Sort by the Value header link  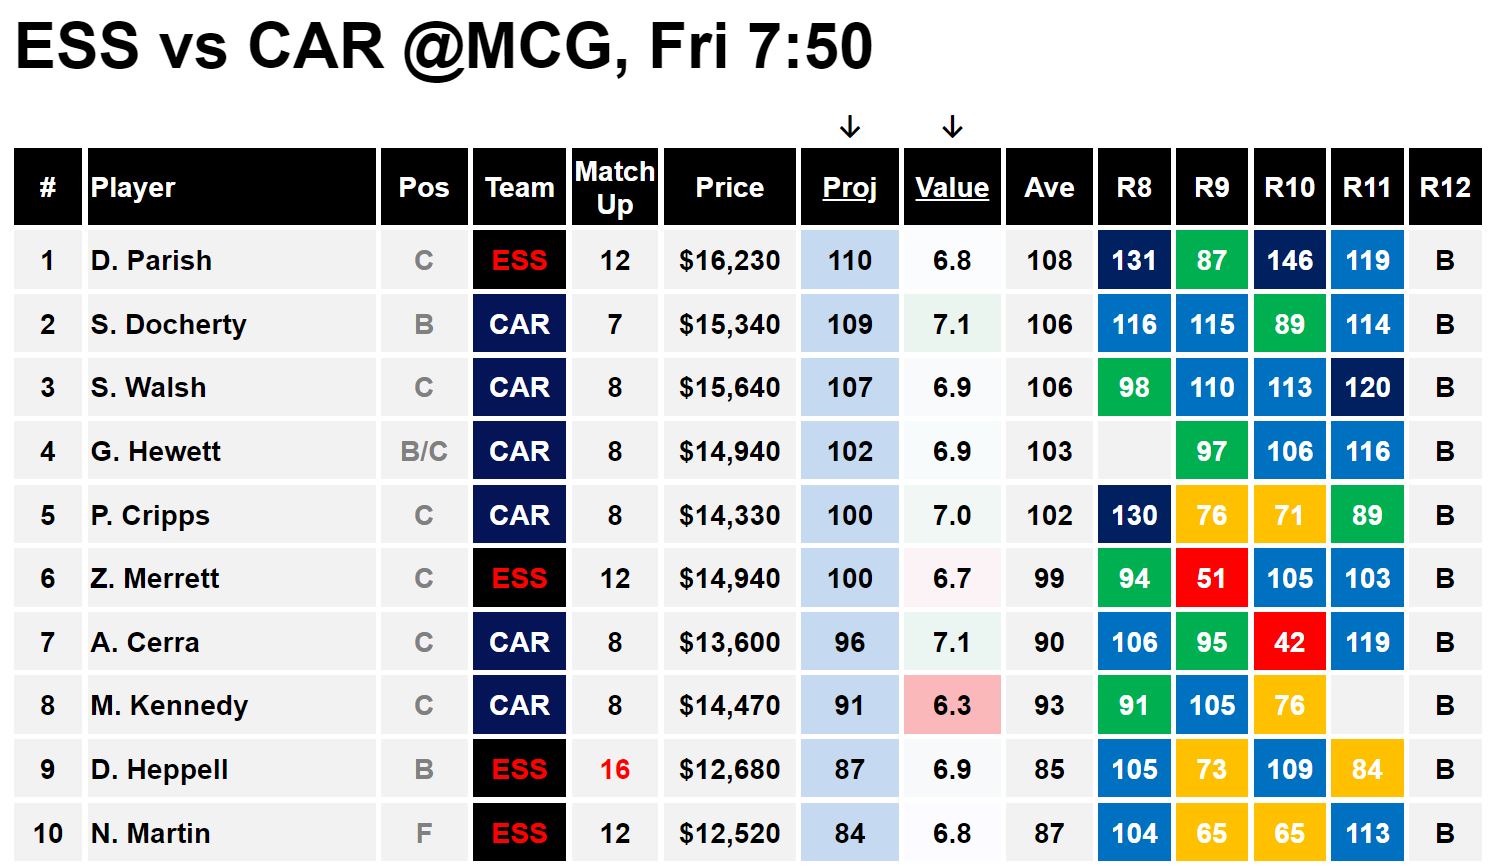point(952,187)
